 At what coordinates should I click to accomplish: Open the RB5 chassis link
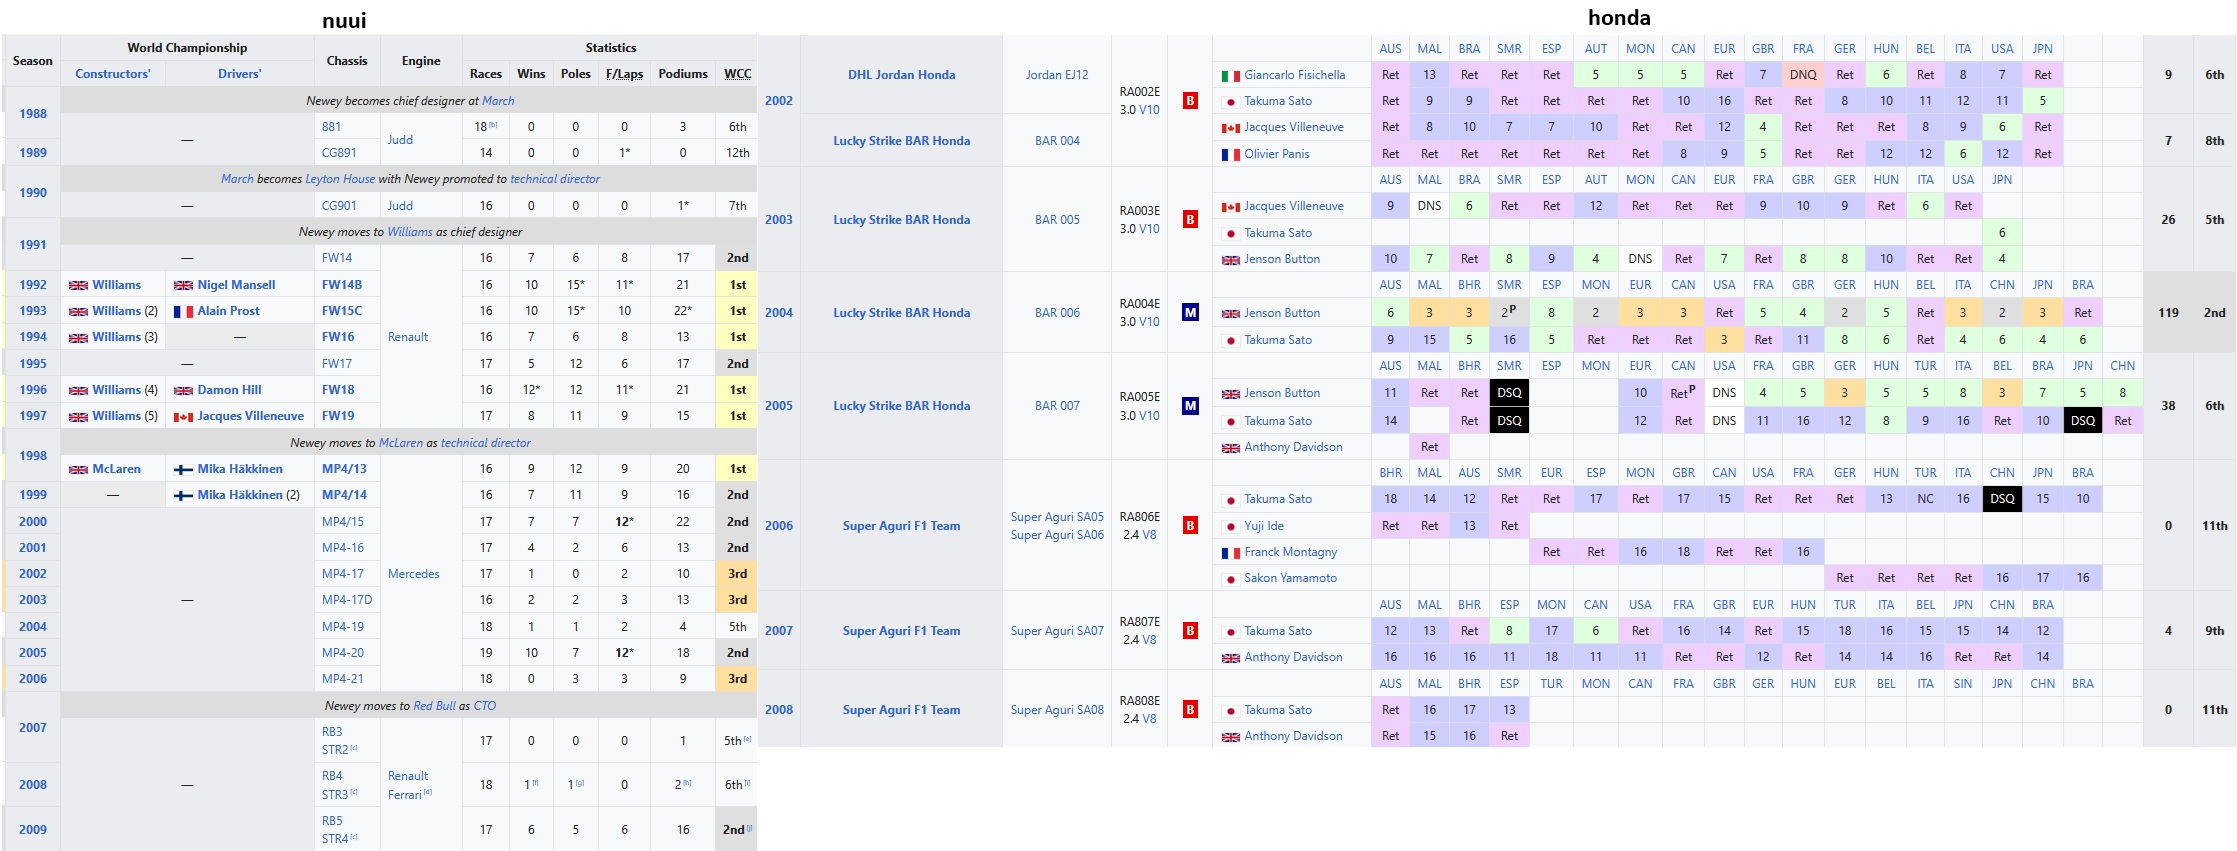click(332, 821)
